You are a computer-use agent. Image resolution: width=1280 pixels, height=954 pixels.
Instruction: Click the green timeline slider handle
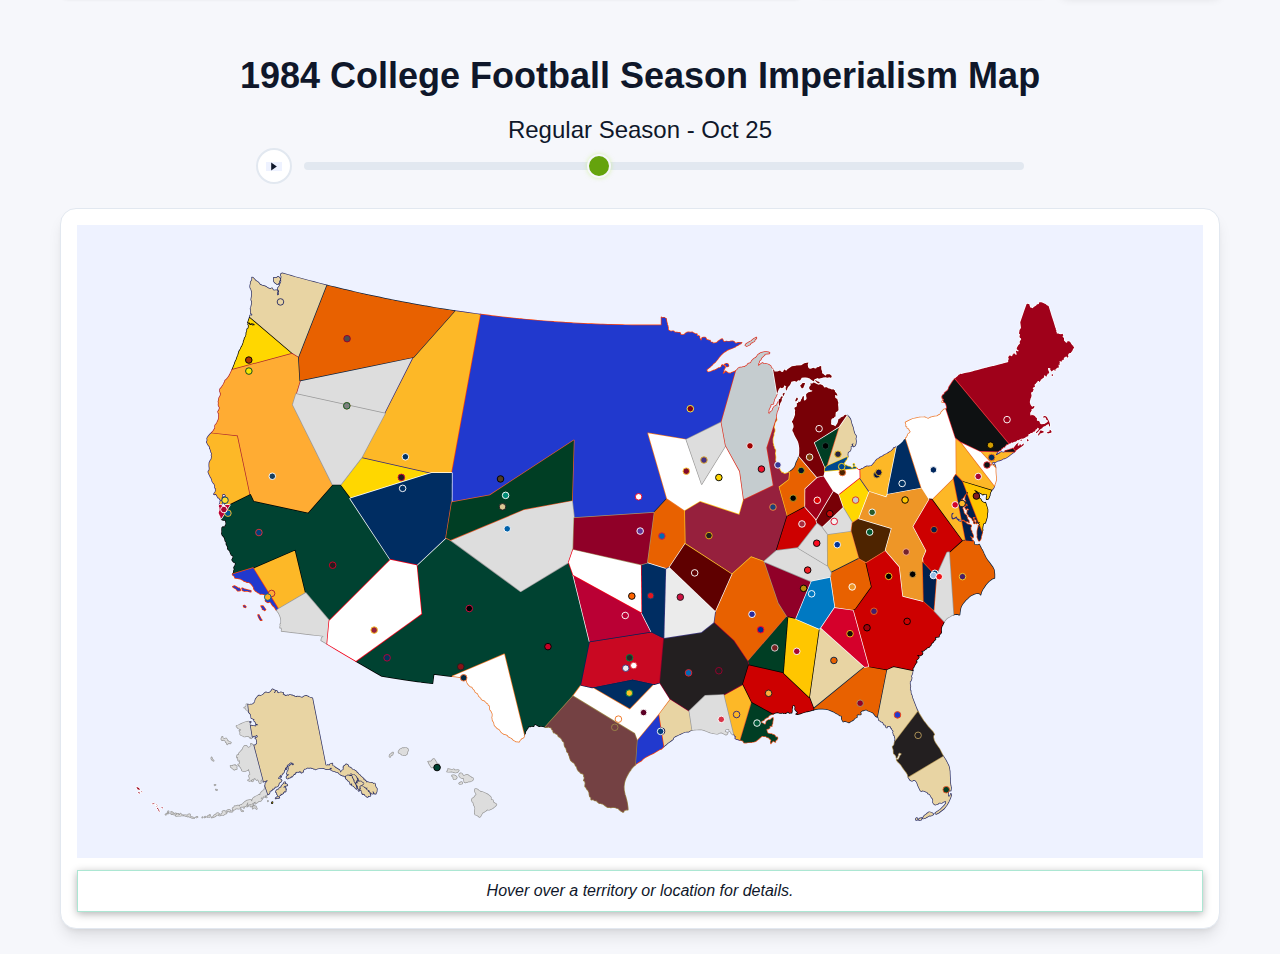[x=598, y=165]
